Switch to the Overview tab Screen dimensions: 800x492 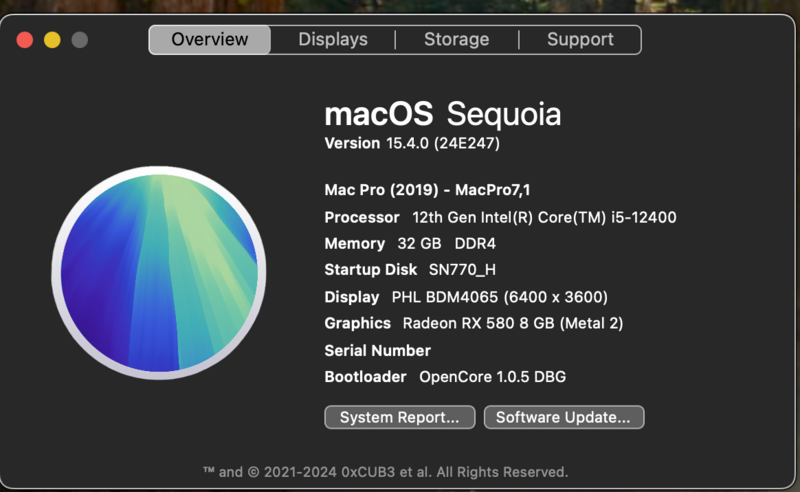click(x=210, y=40)
